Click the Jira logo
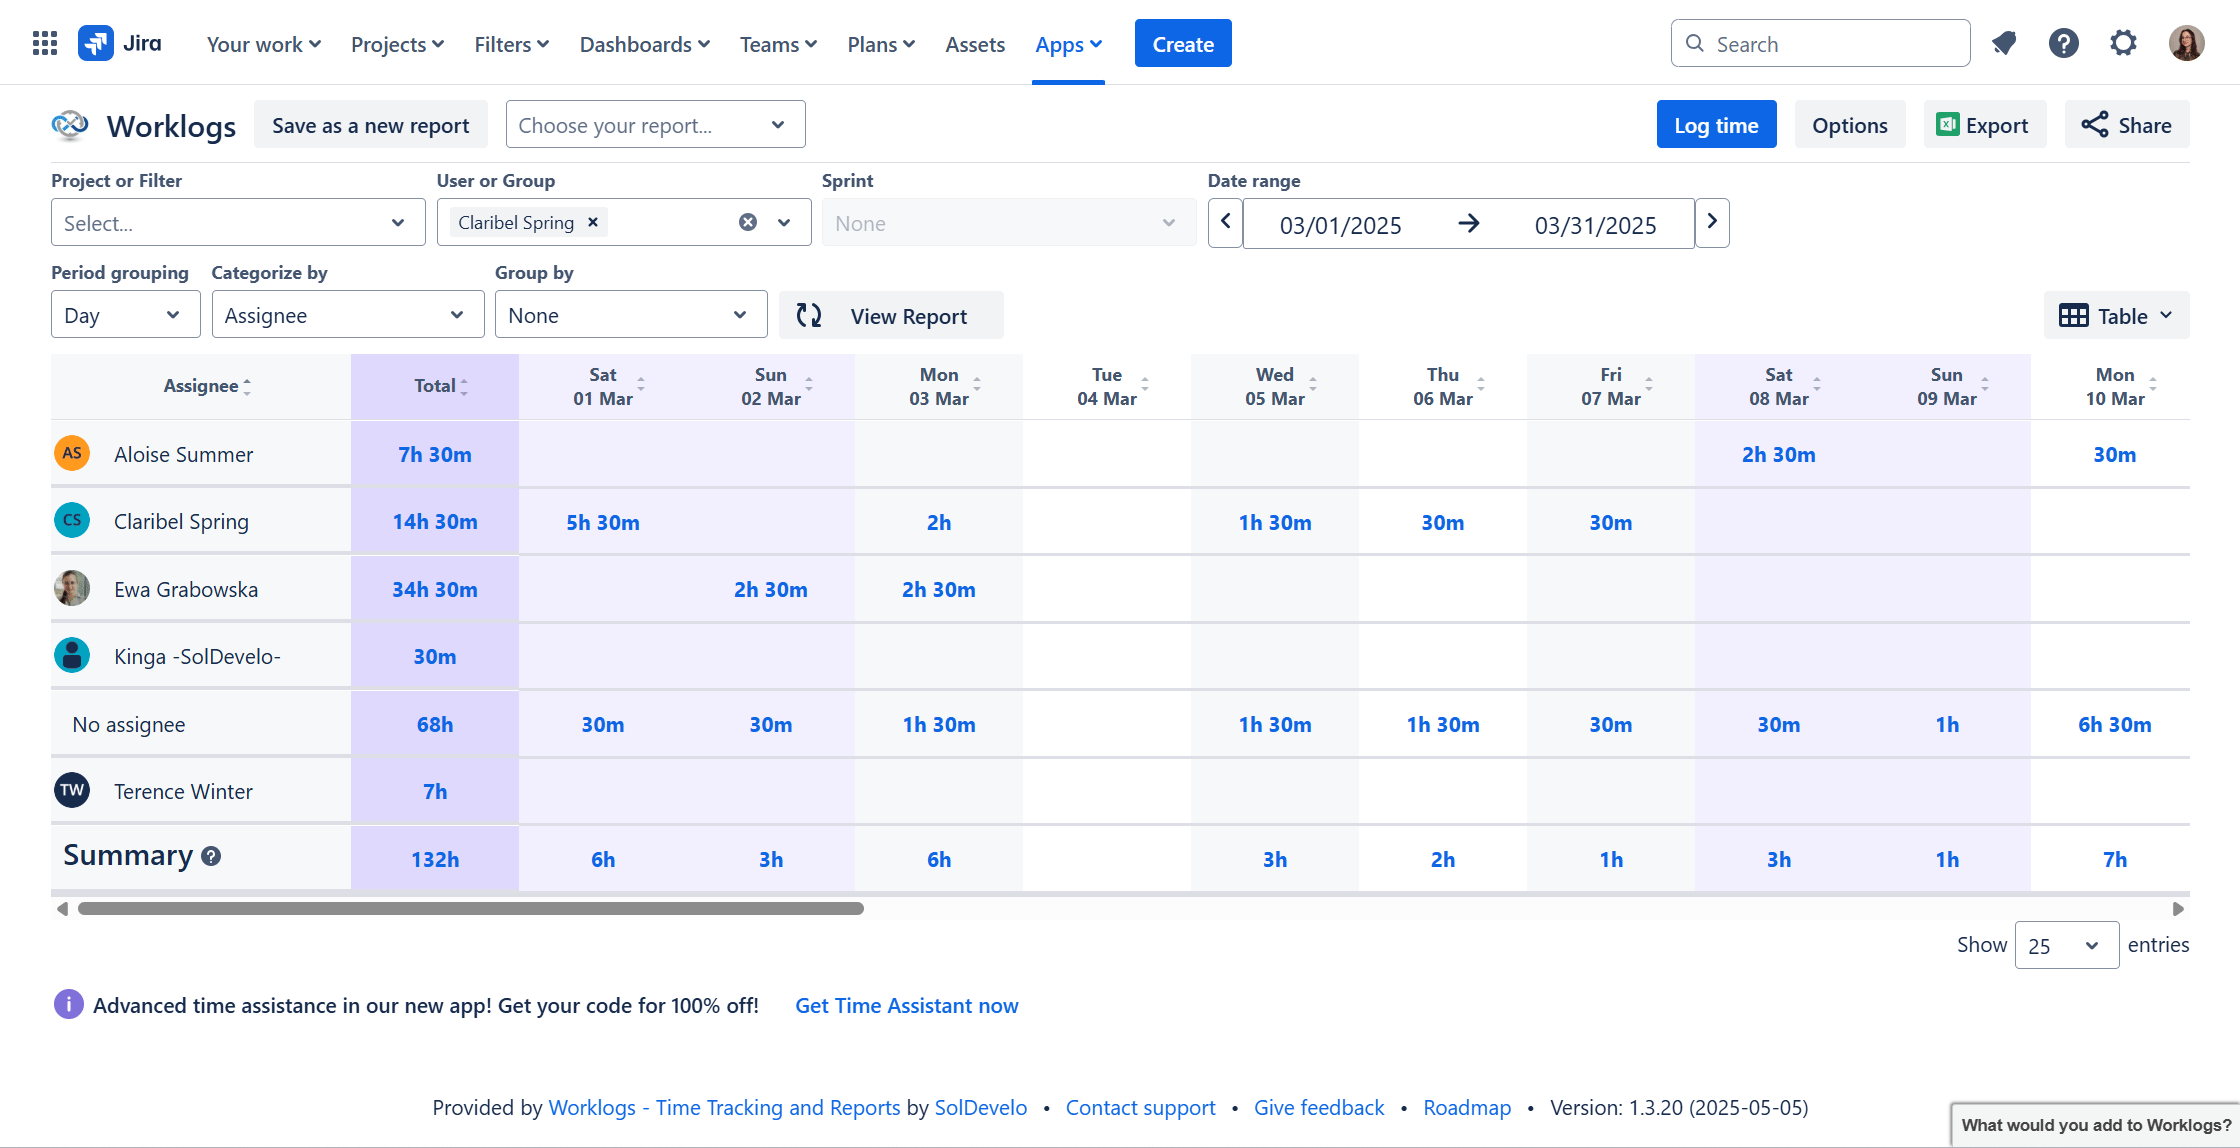The image size is (2240, 1148). point(120,43)
